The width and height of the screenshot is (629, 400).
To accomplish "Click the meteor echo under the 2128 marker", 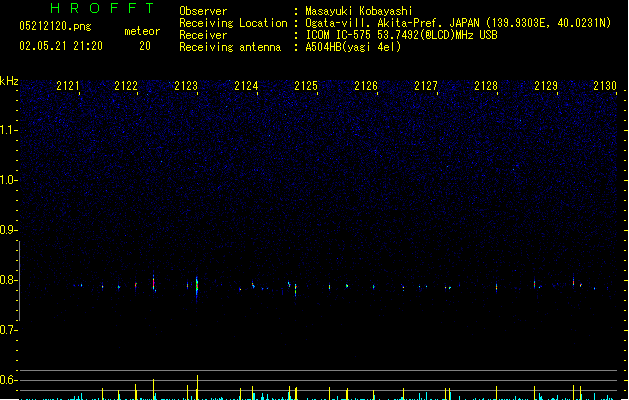I will click(496, 287).
